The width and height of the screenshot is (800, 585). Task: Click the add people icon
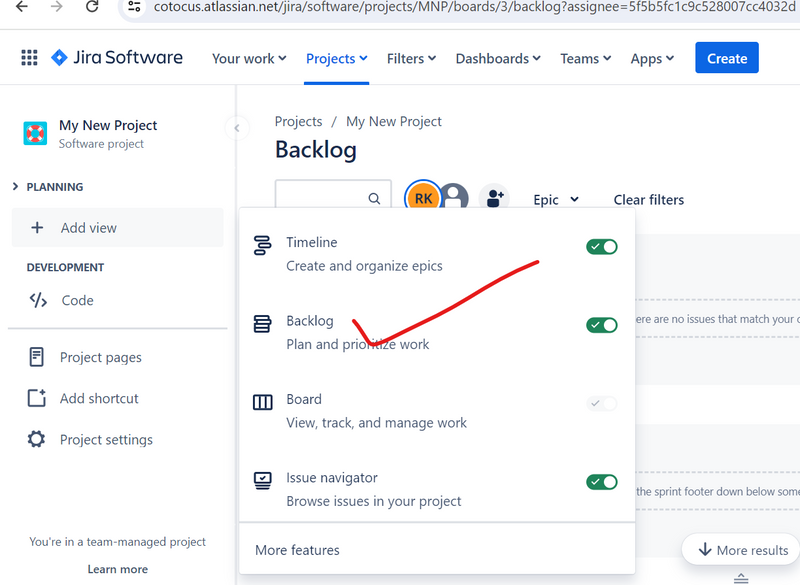pyautogui.click(x=494, y=198)
